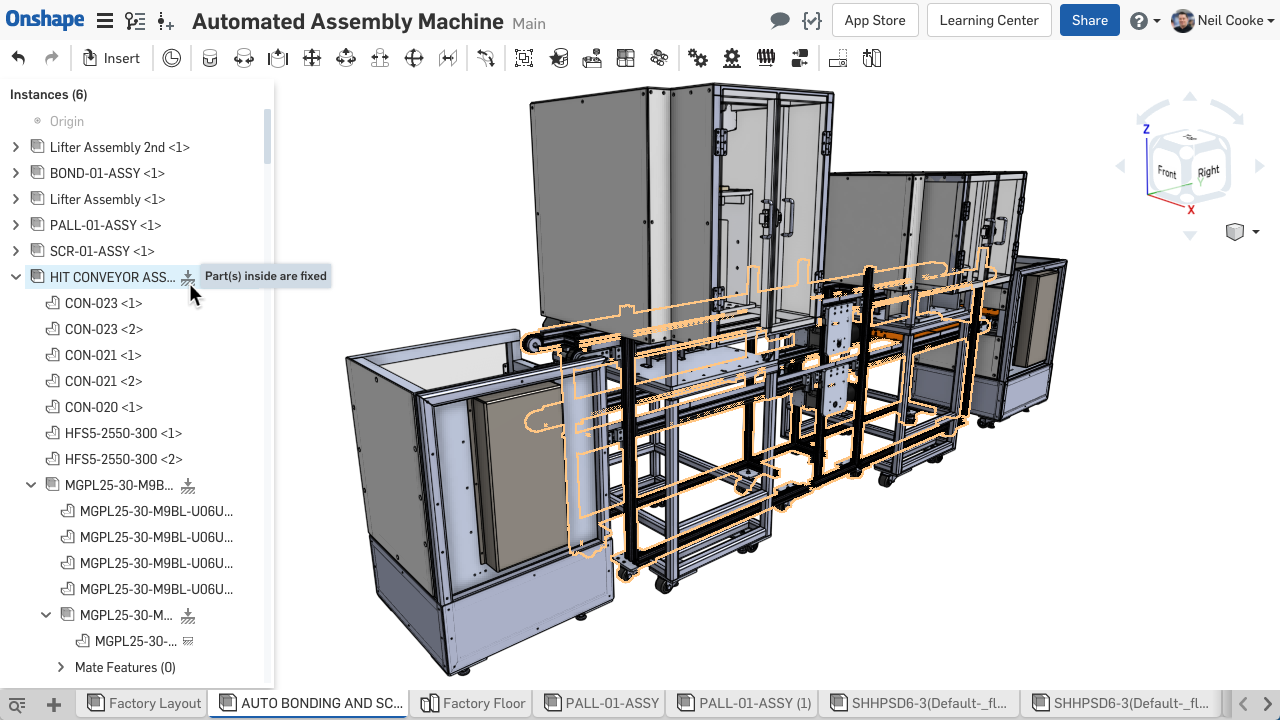Click the instance list scrollbar
Viewport: 1280px width, 720px height.
point(267,135)
